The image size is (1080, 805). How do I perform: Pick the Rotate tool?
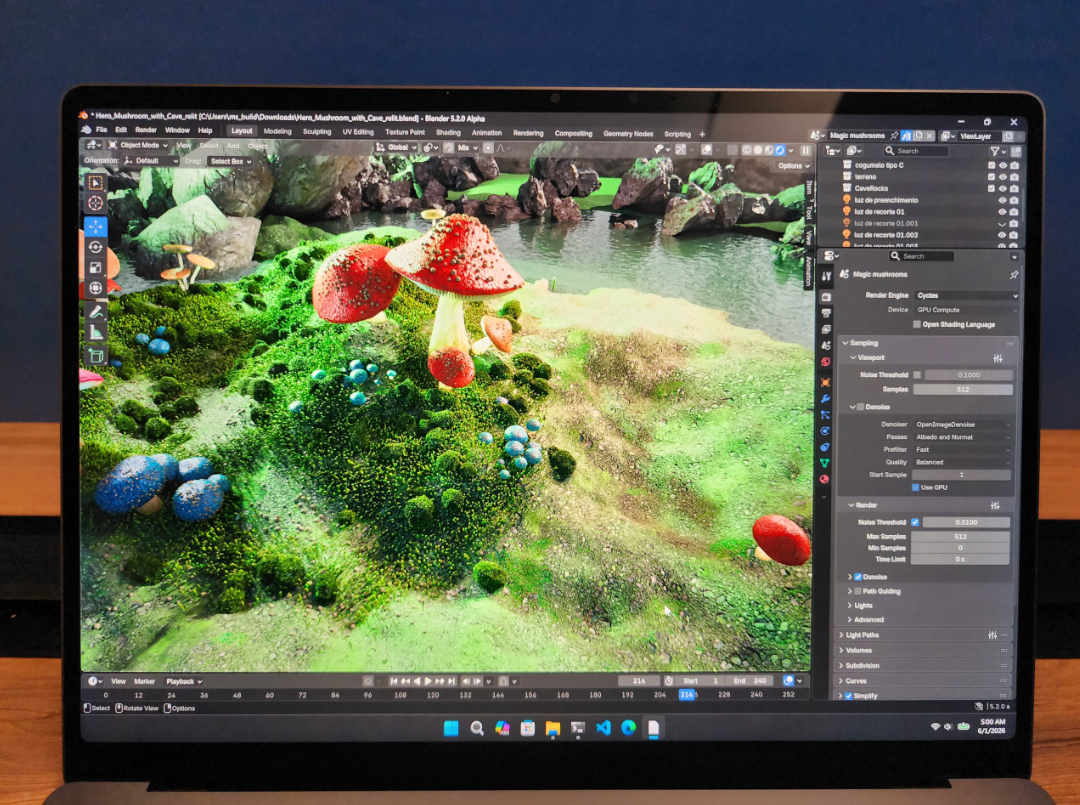tap(96, 247)
